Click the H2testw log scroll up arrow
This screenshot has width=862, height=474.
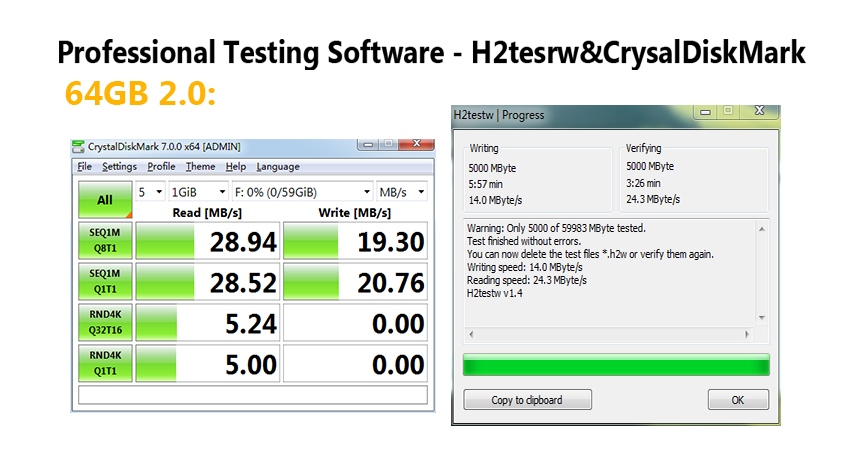click(x=762, y=229)
